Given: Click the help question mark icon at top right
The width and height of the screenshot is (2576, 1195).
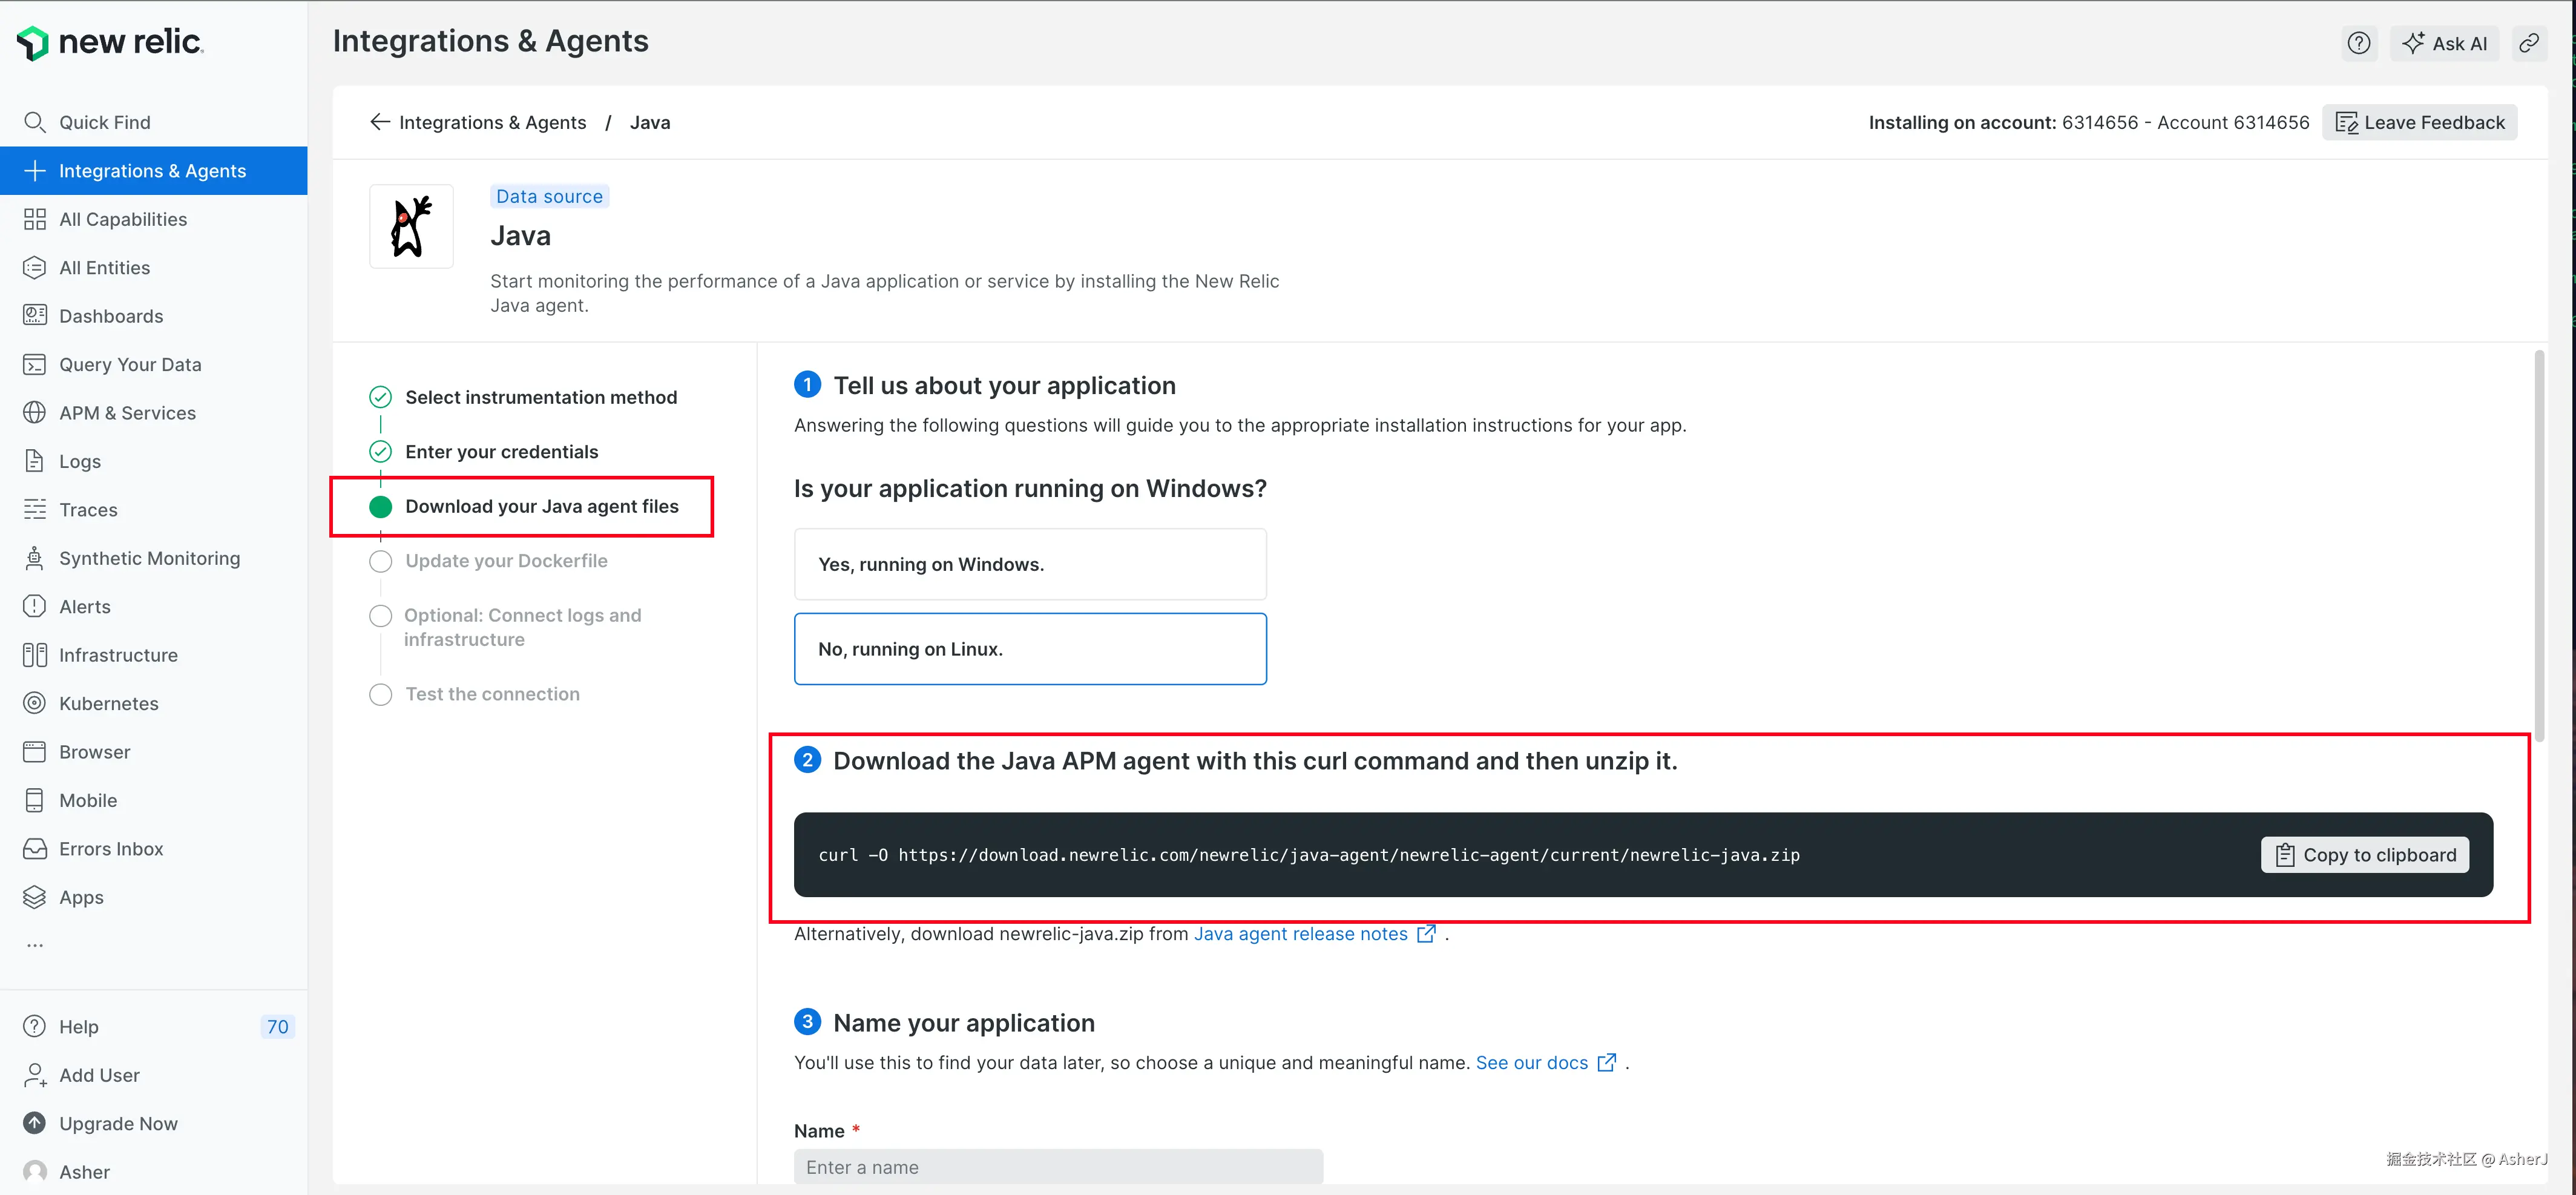Looking at the screenshot, I should coord(2358,43).
